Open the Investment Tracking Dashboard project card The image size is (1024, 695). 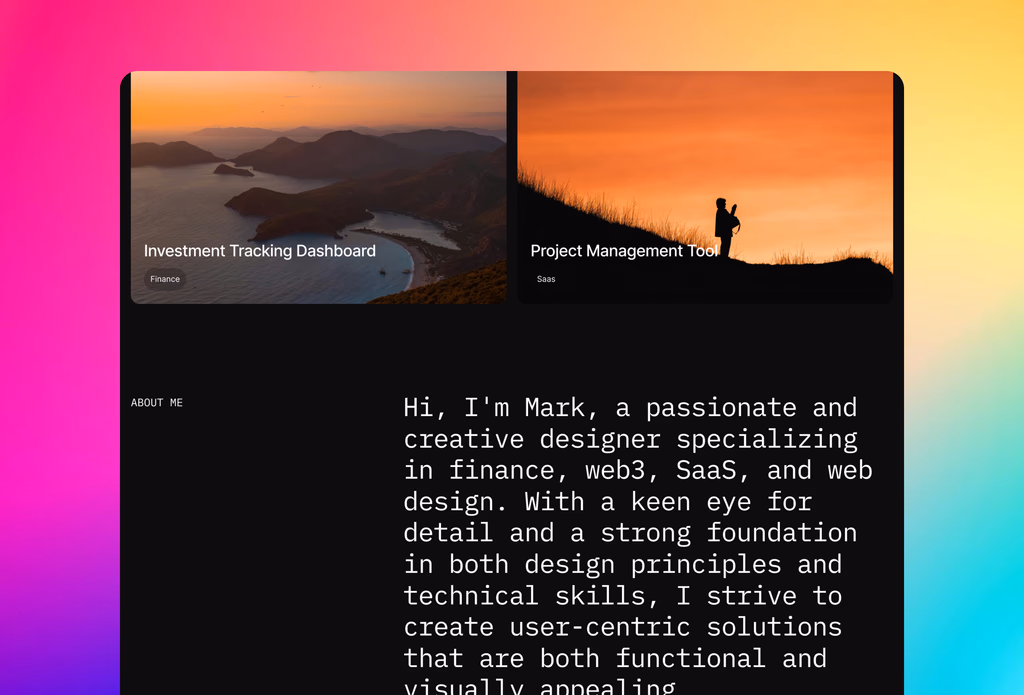pyautogui.click(x=319, y=187)
